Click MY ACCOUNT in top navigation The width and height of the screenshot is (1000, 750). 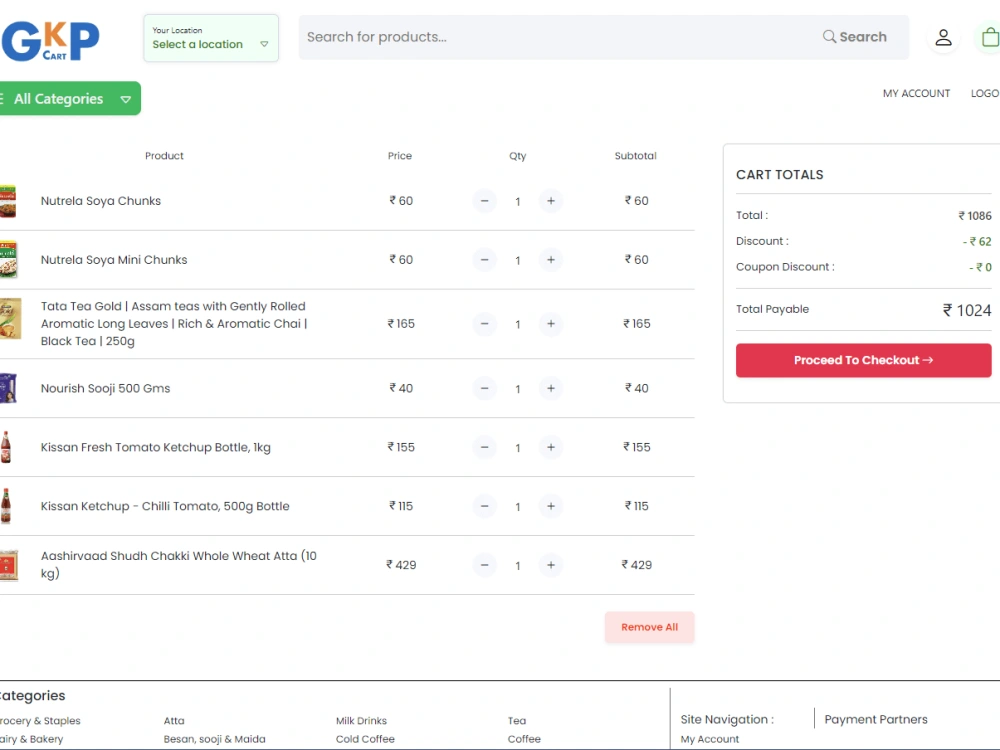(916, 93)
